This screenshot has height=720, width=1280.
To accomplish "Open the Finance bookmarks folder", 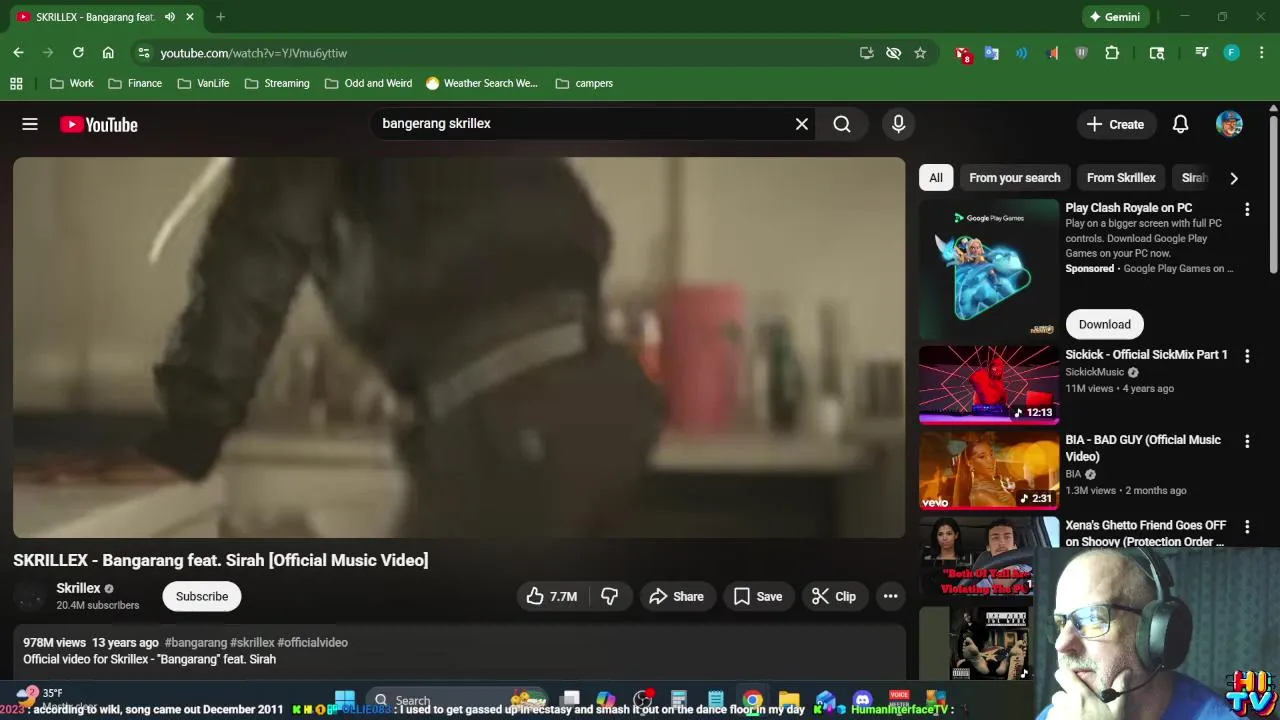I will [134, 83].
